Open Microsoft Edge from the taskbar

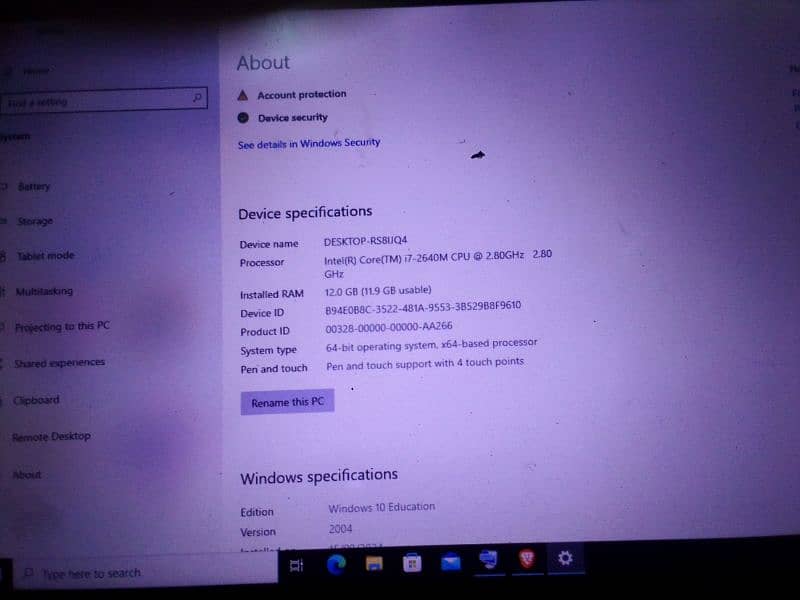[336, 565]
